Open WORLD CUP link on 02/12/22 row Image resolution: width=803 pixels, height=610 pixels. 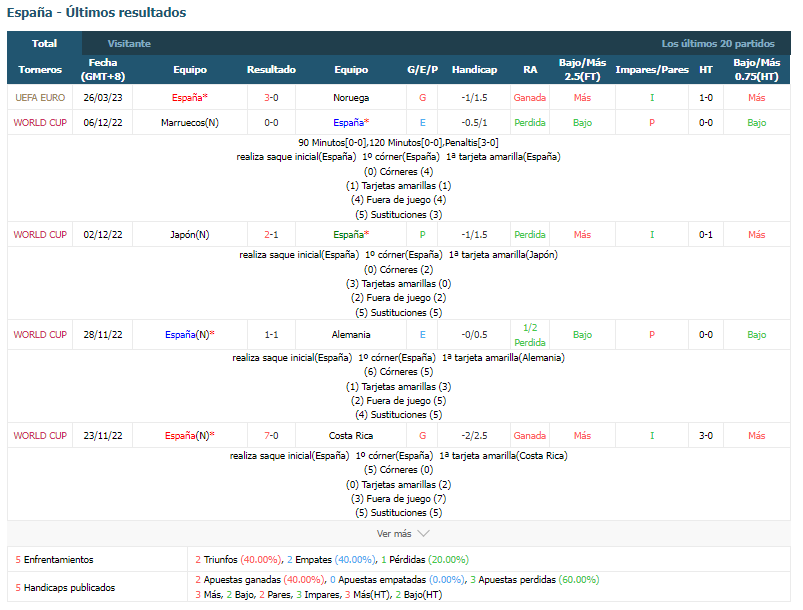tap(40, 235)
